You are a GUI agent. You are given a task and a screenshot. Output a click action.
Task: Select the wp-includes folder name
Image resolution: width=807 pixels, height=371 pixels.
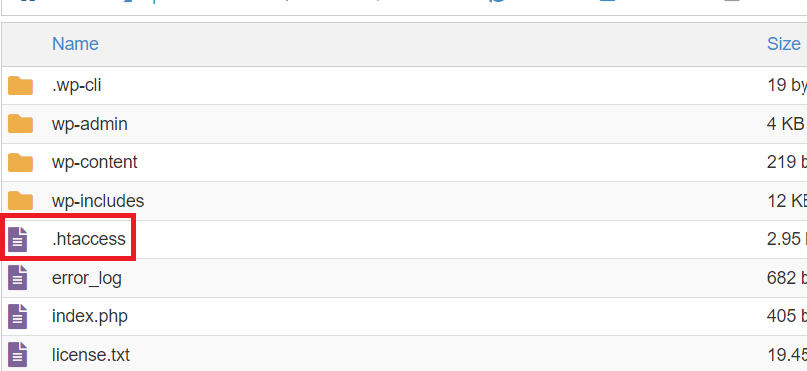pyautogui.click(x=98, y=201)
